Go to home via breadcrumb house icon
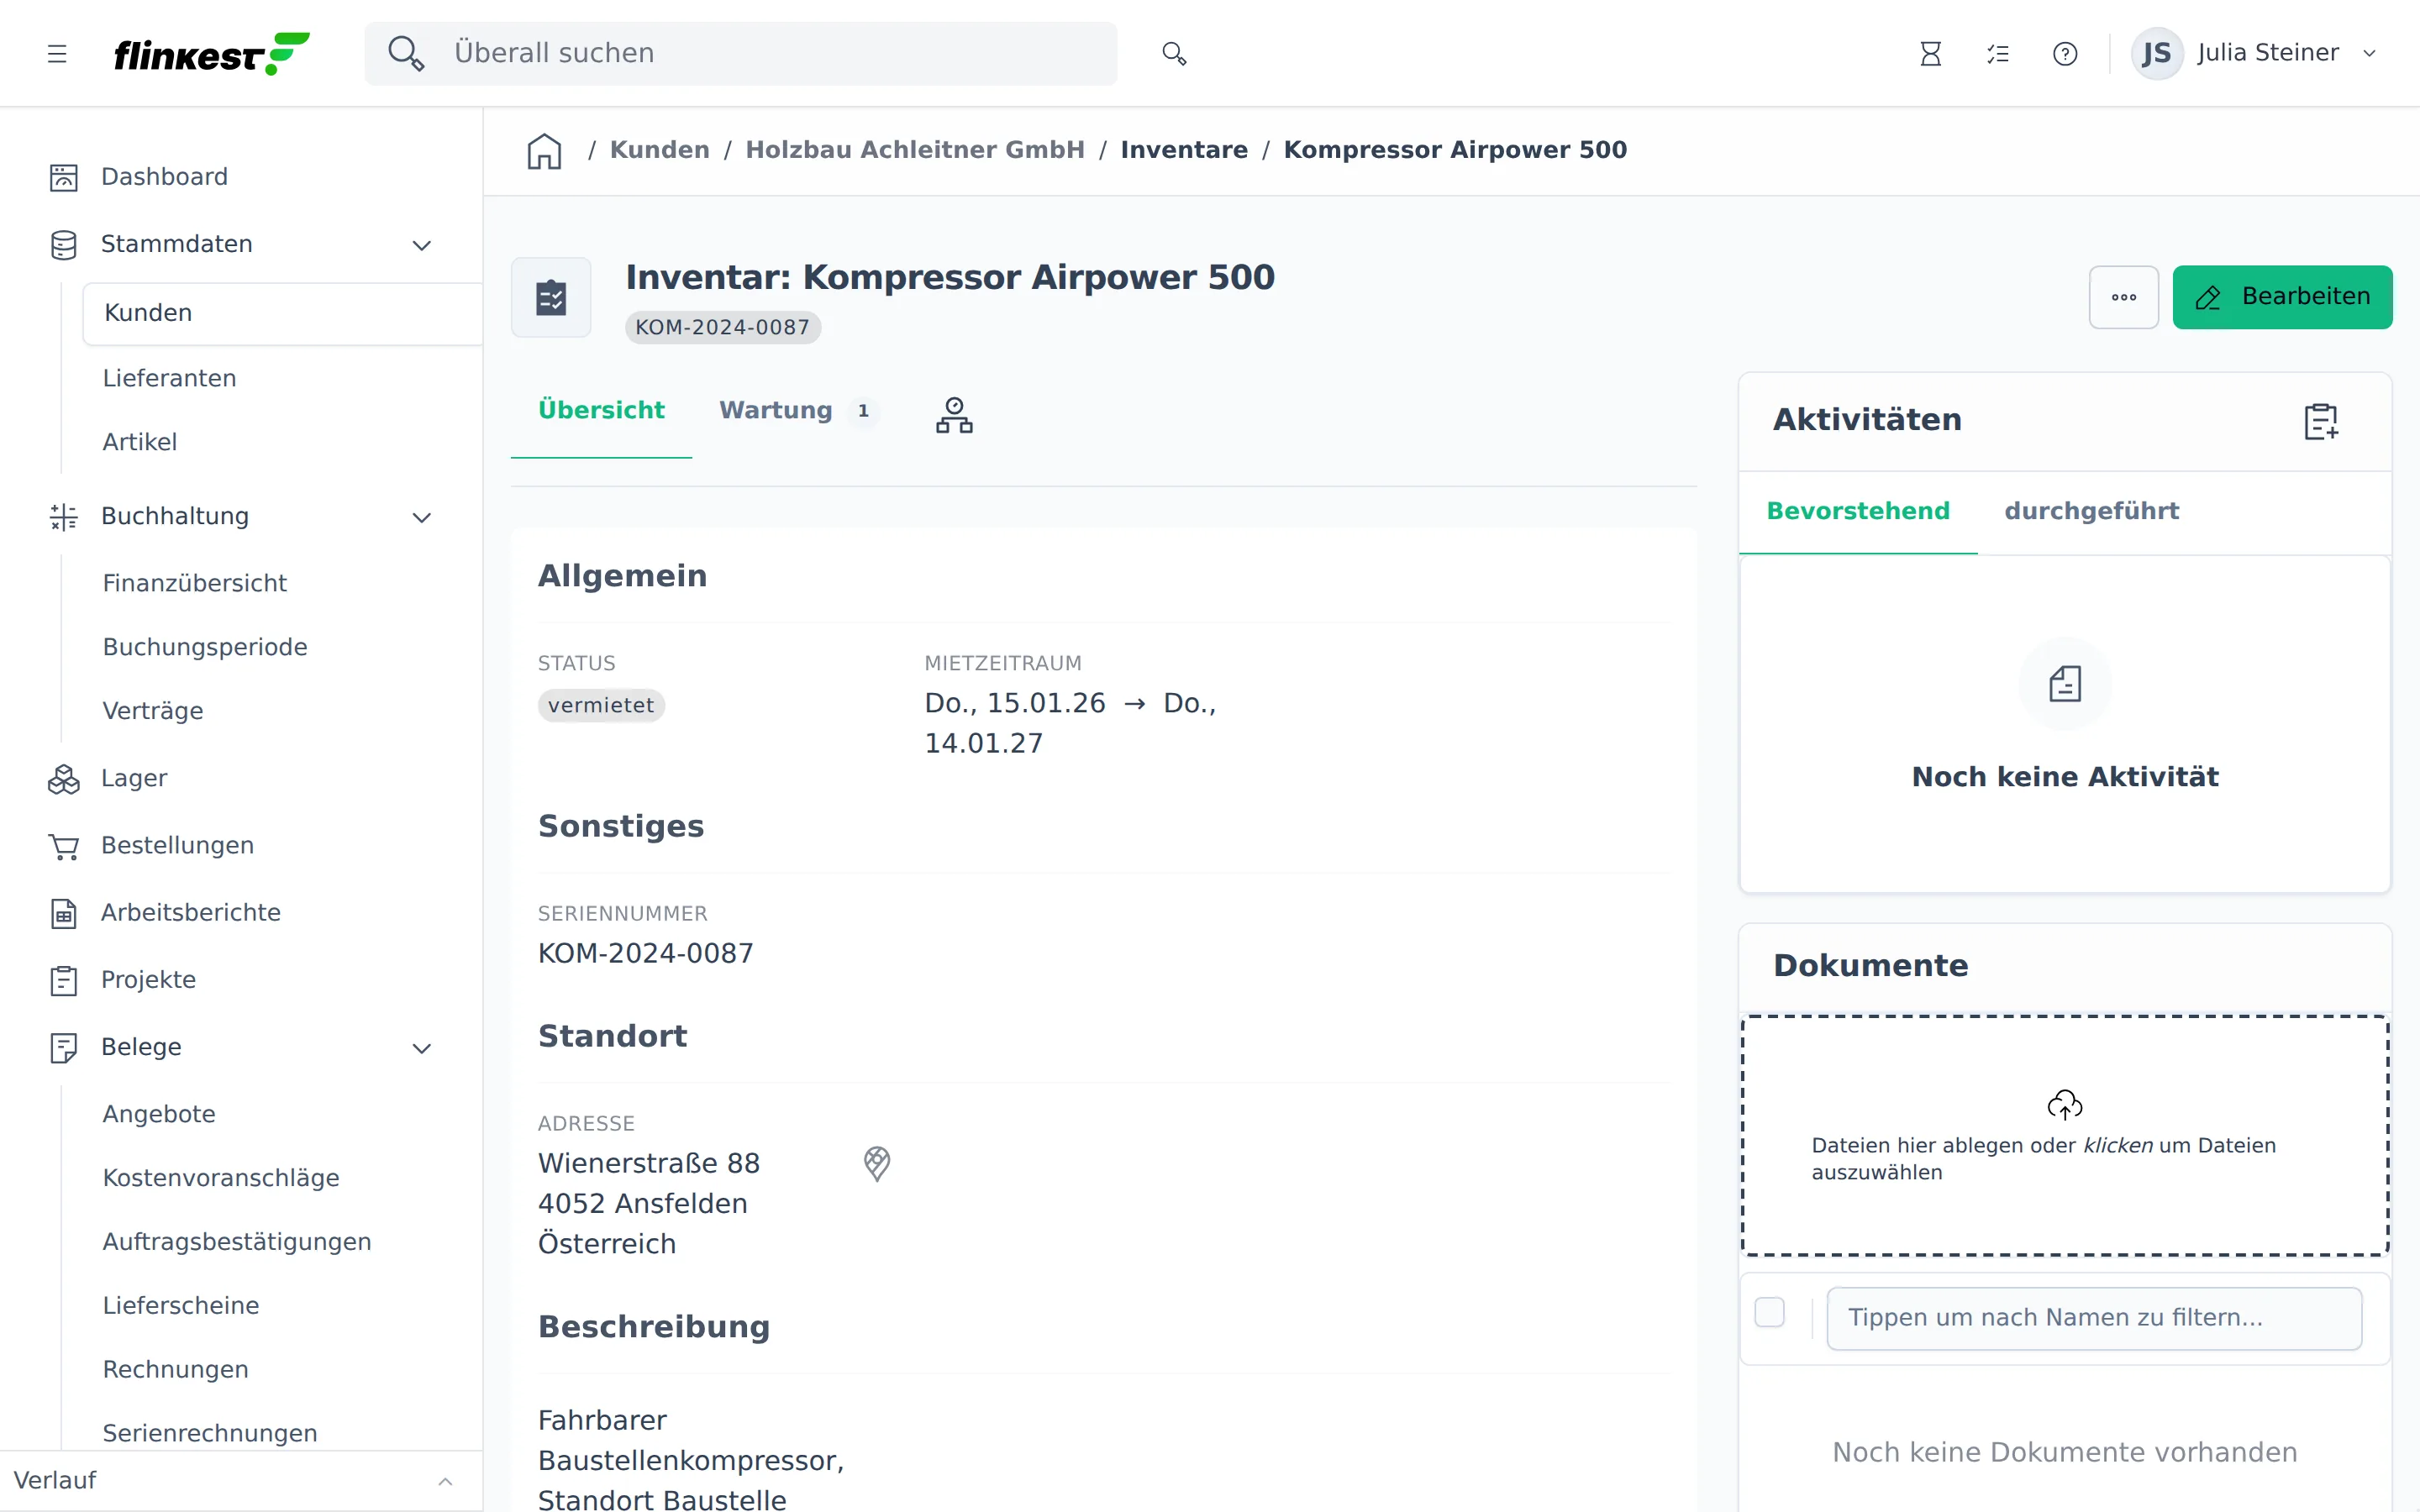 (545, 150)
